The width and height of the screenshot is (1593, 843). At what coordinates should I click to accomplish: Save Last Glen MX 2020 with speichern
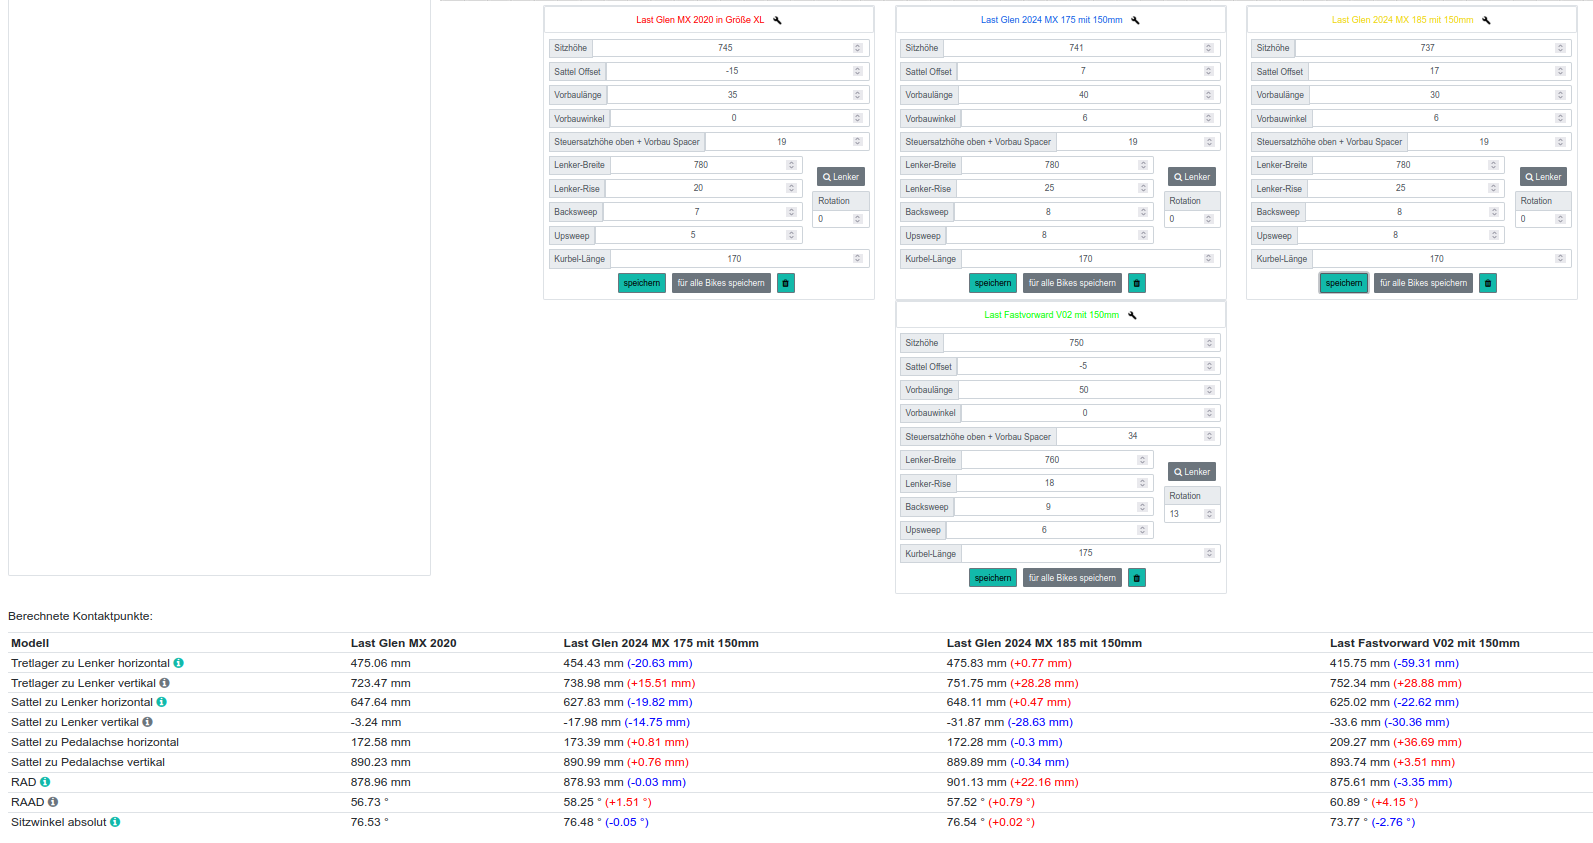(642, 283)
